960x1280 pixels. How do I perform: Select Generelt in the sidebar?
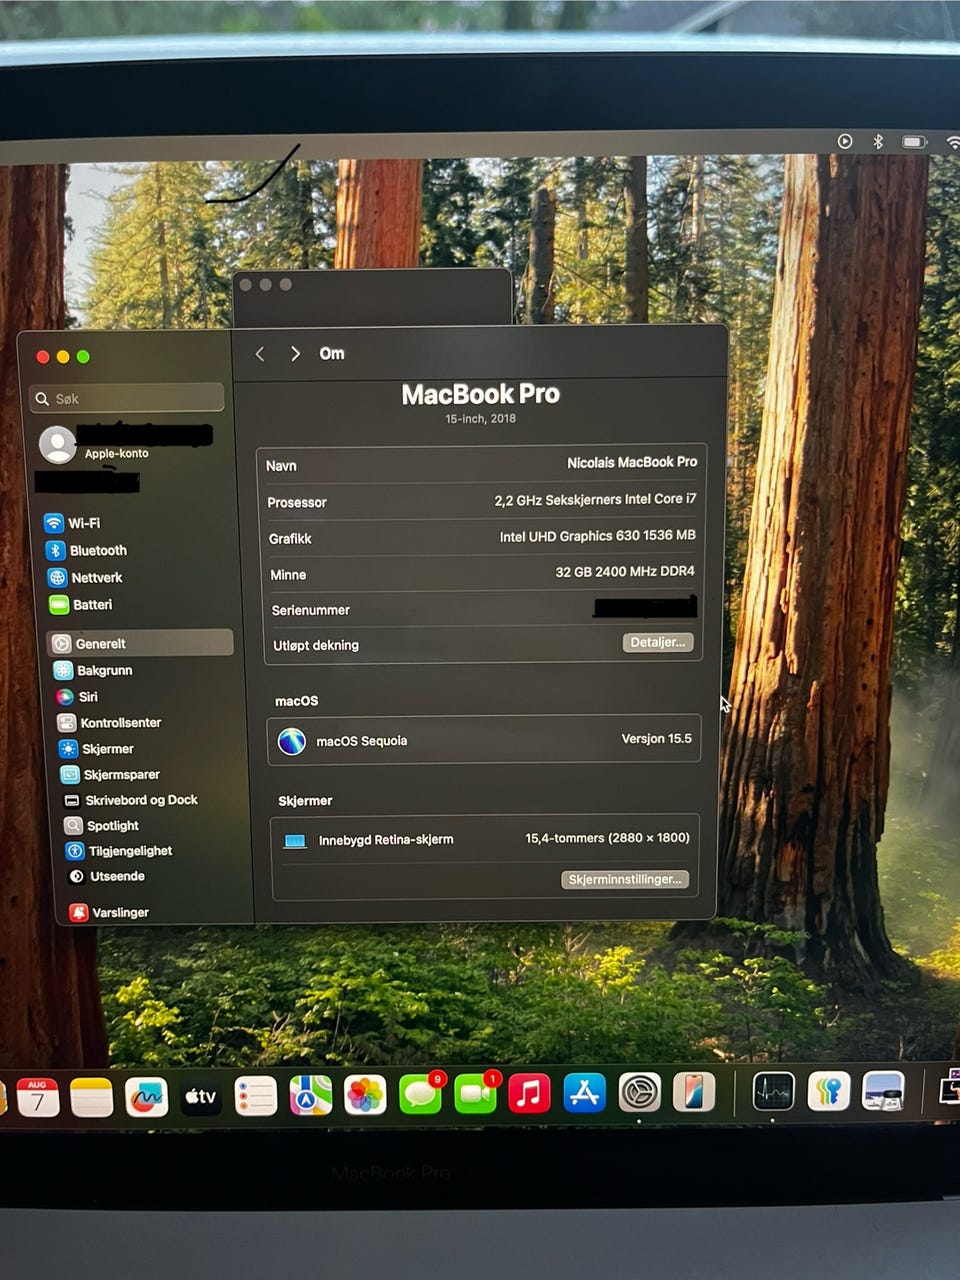141,643
